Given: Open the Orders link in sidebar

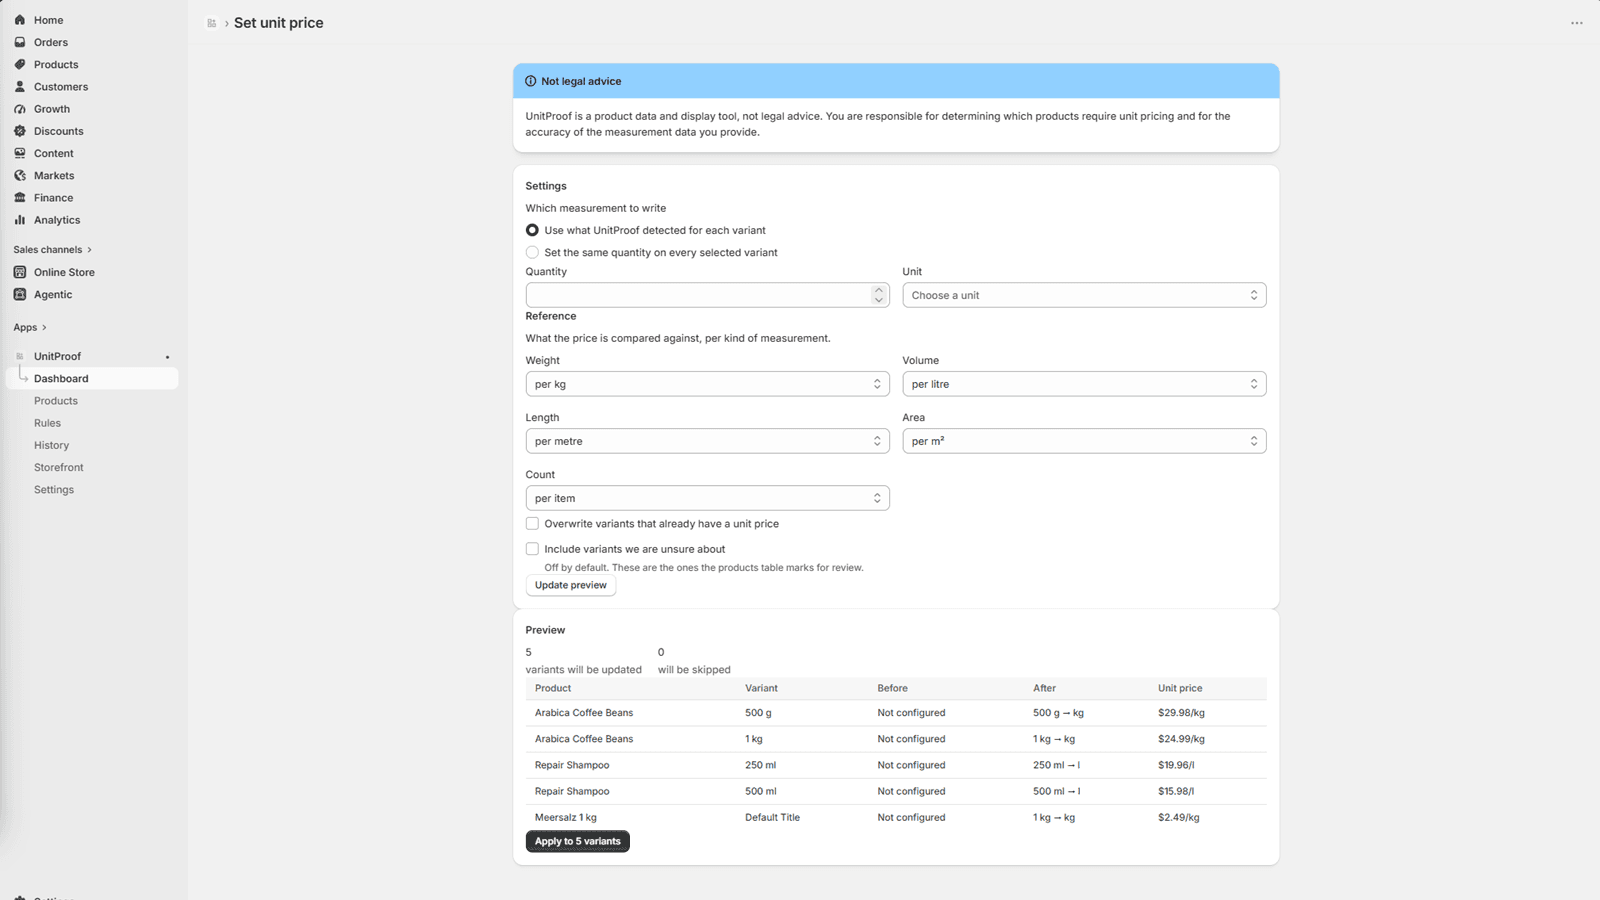Looking at the screenshot, I should coord(51,42).
